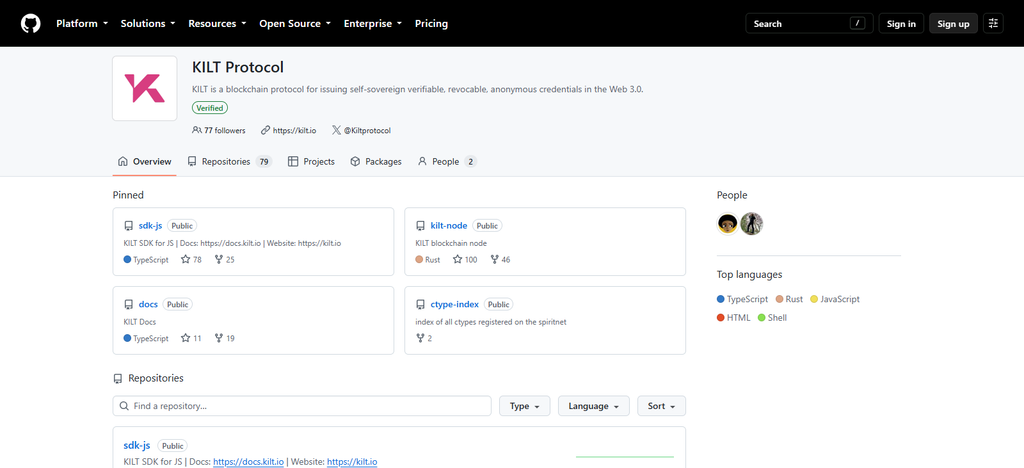Filter by HTML in Top languages
1024x468 pixels.
pos(734,318)
